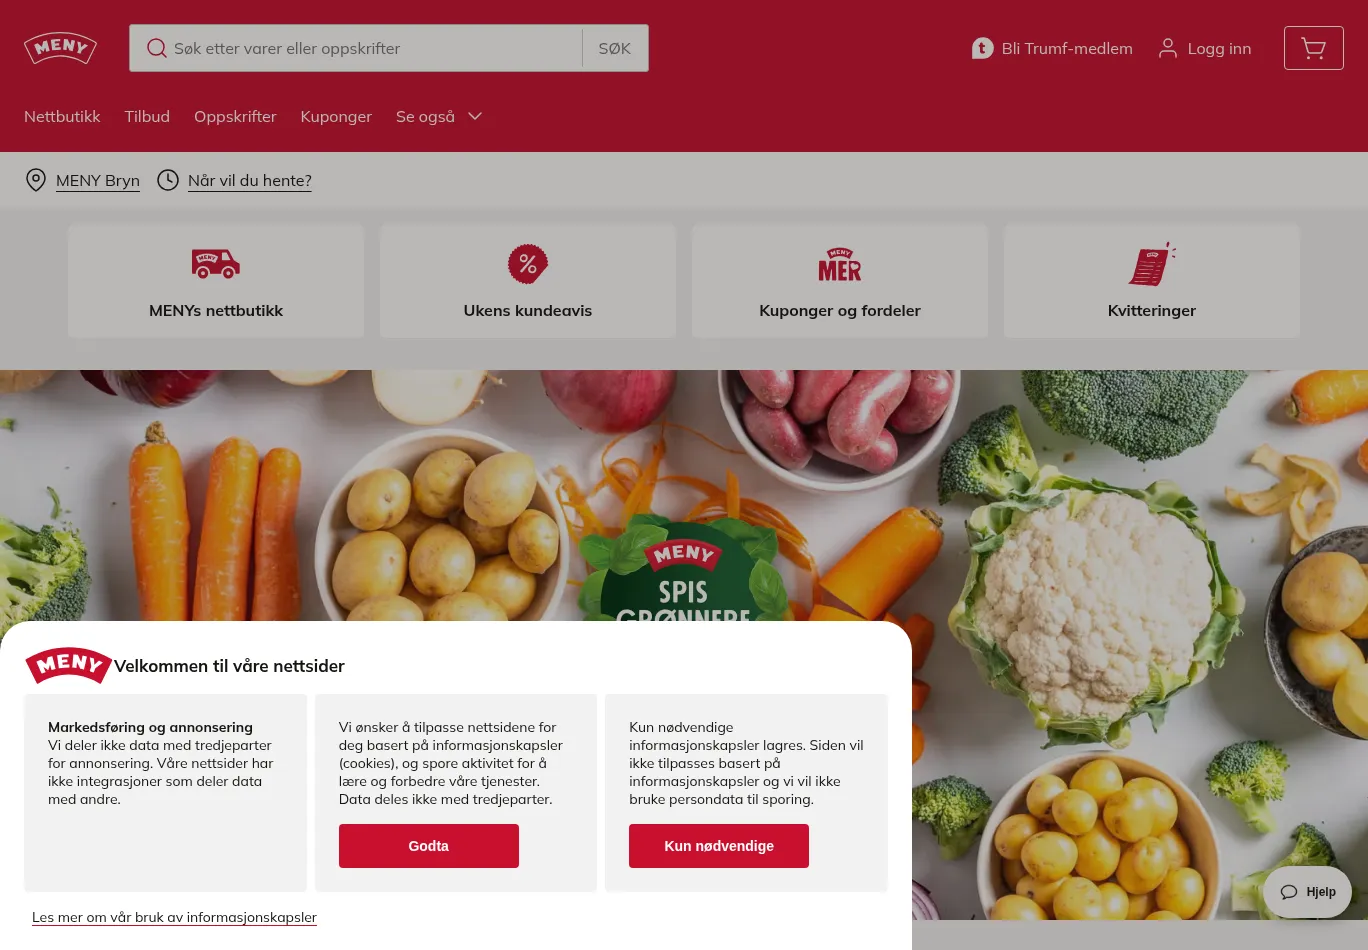The height and width of the screenshot is (950, 1368).
Task: Go to Oppskrifter in the navigation
Action: (235, 116)
